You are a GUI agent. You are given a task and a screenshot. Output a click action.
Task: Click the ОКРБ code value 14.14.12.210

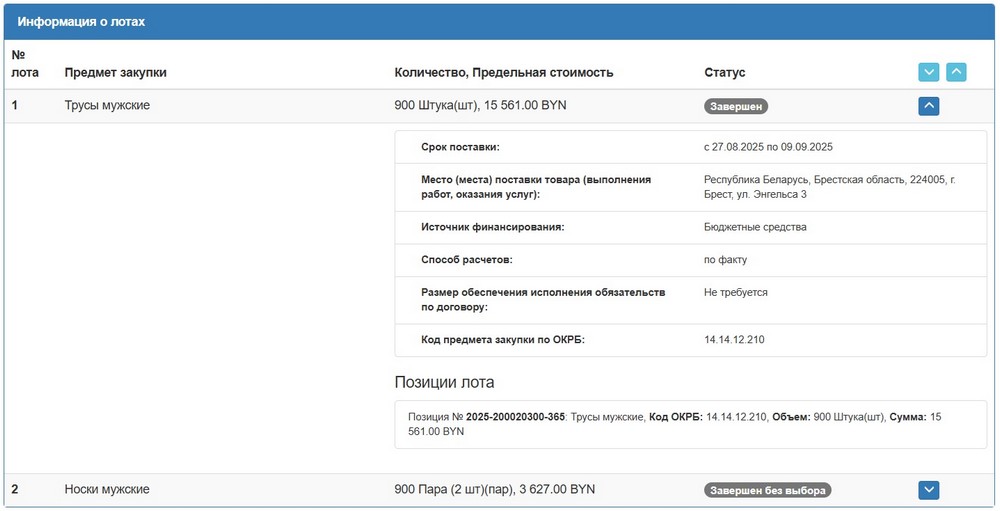coord(734,340)
